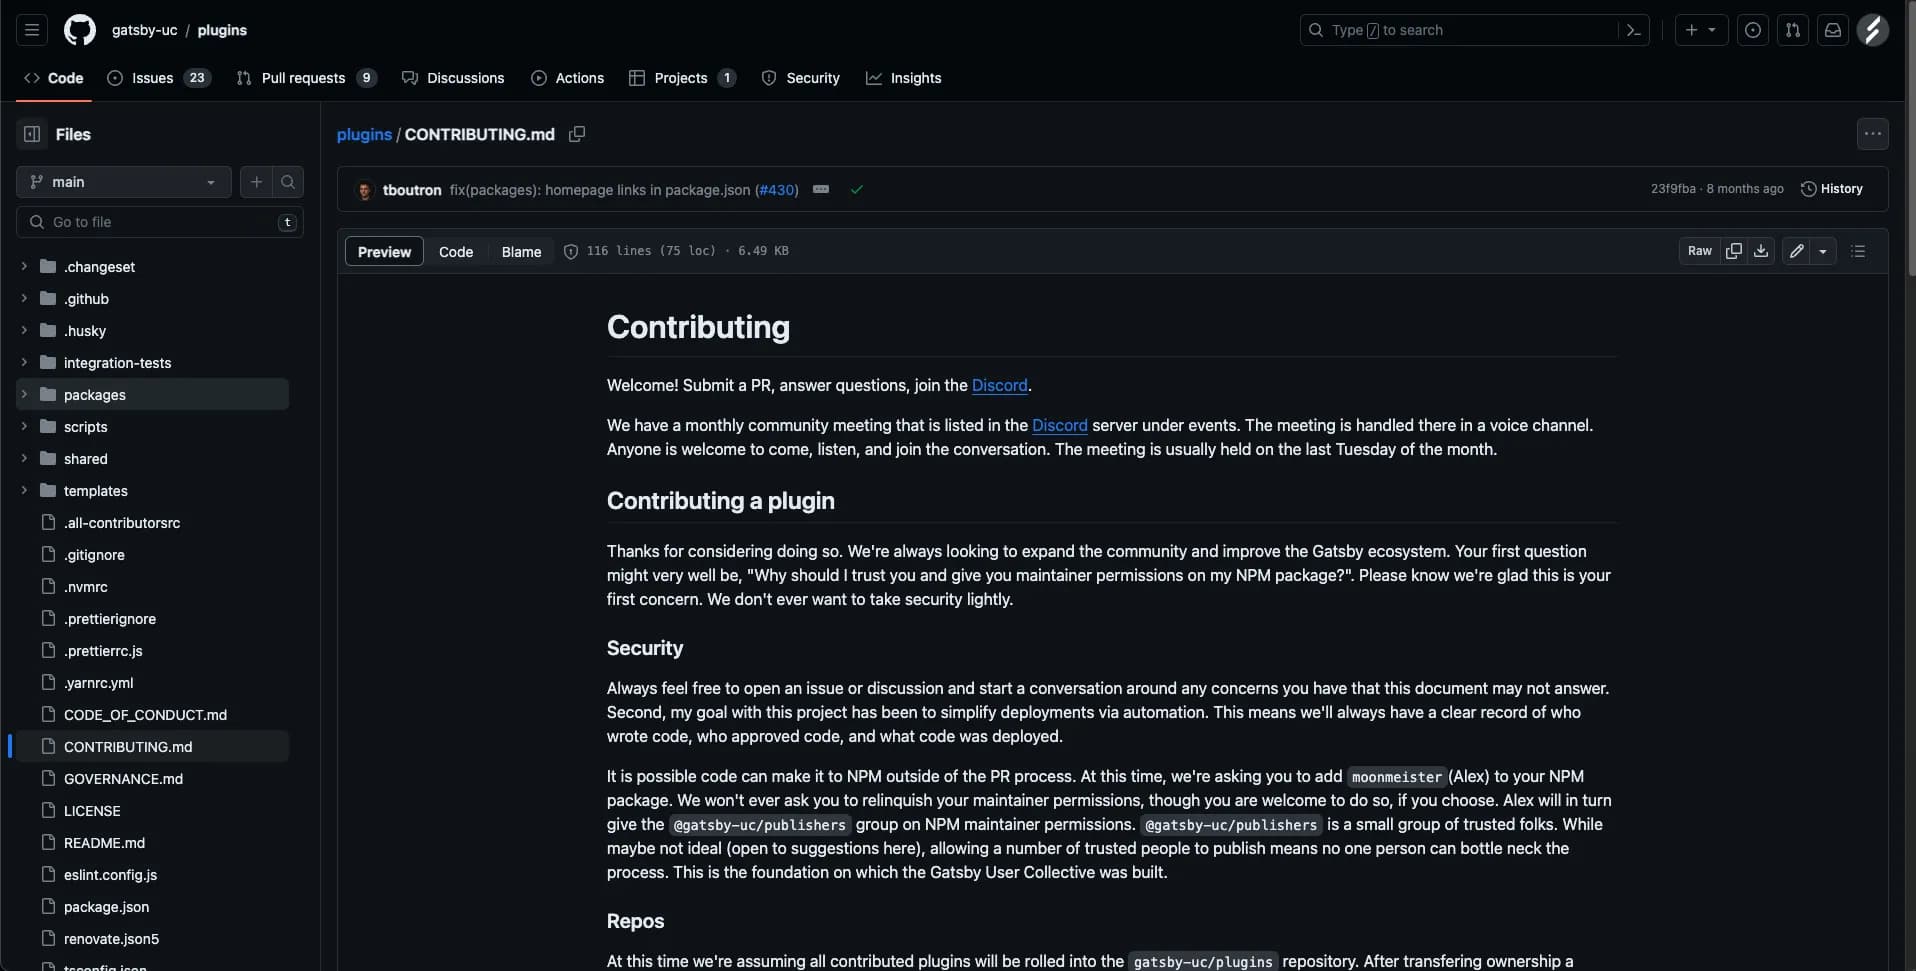
Task: Open the main branch selector
Action: pos(124,182)
